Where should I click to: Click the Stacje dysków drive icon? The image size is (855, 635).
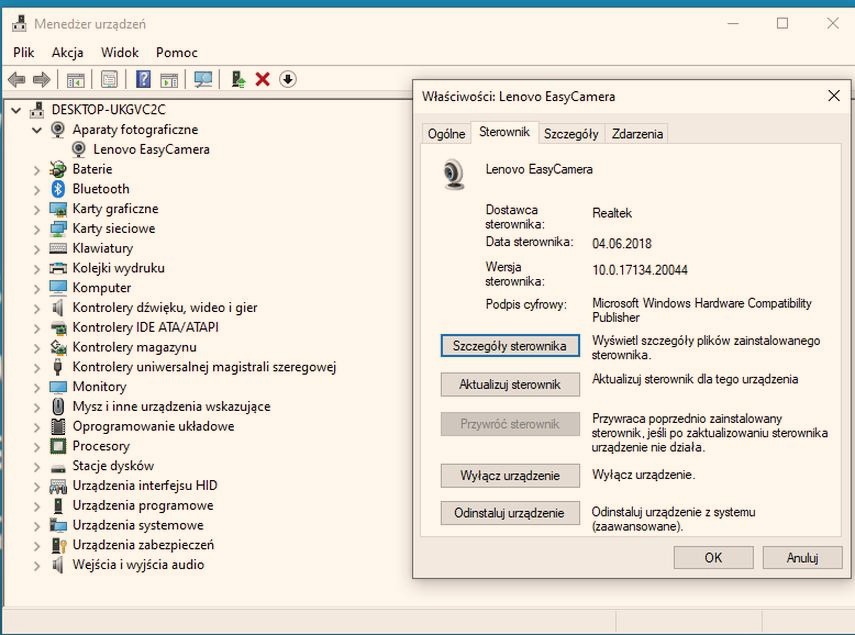click(x=58, y=467)
